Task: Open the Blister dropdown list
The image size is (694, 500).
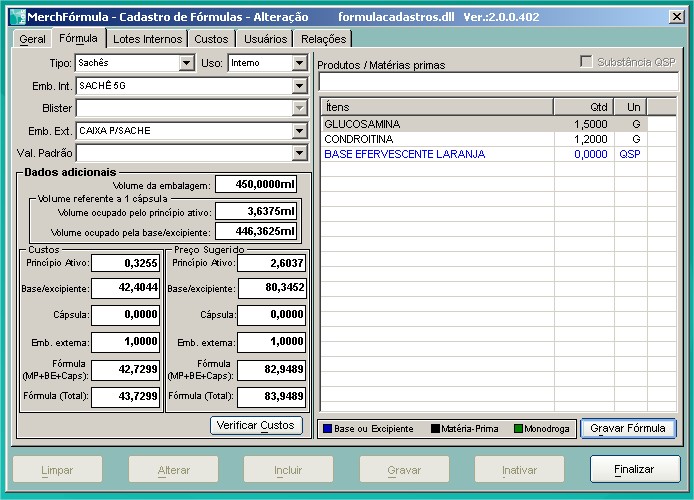Action: [299, 108]
